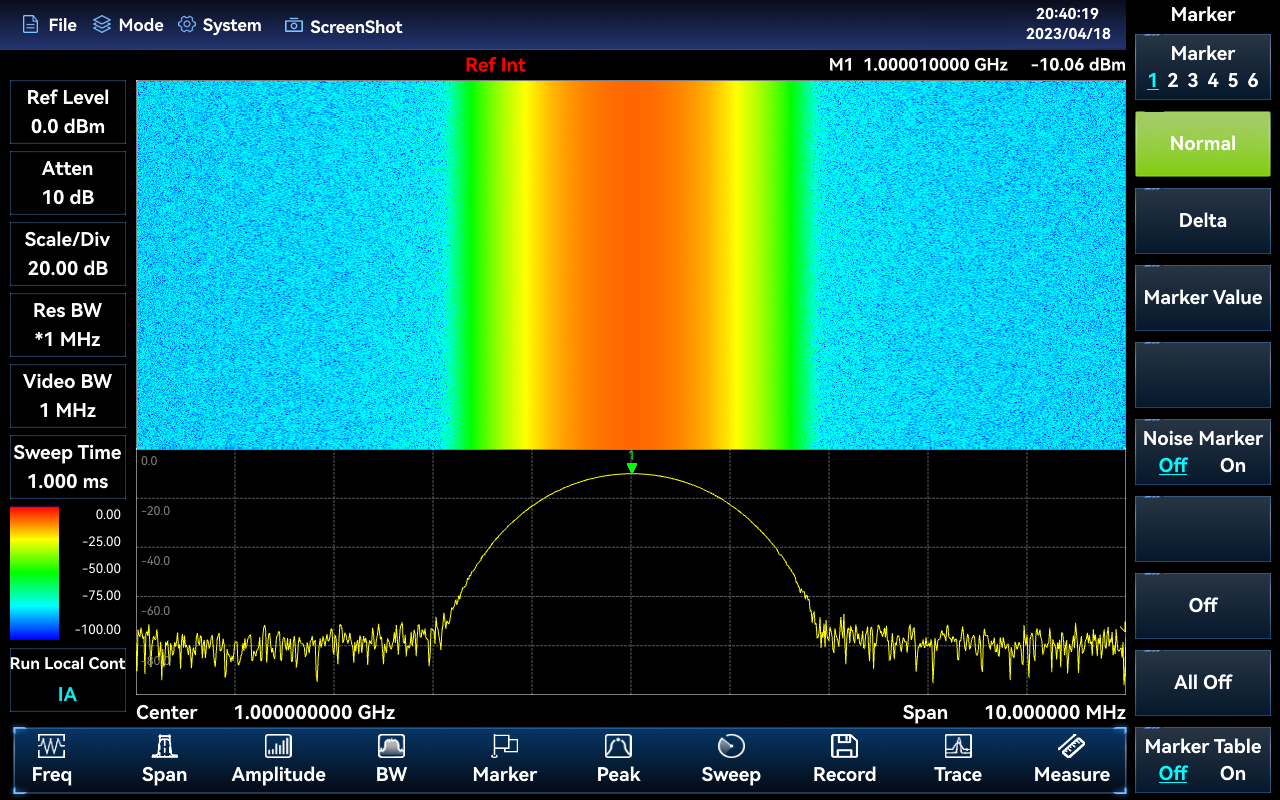
Task: Click the Record save icon
Action: tap(844, 747)
